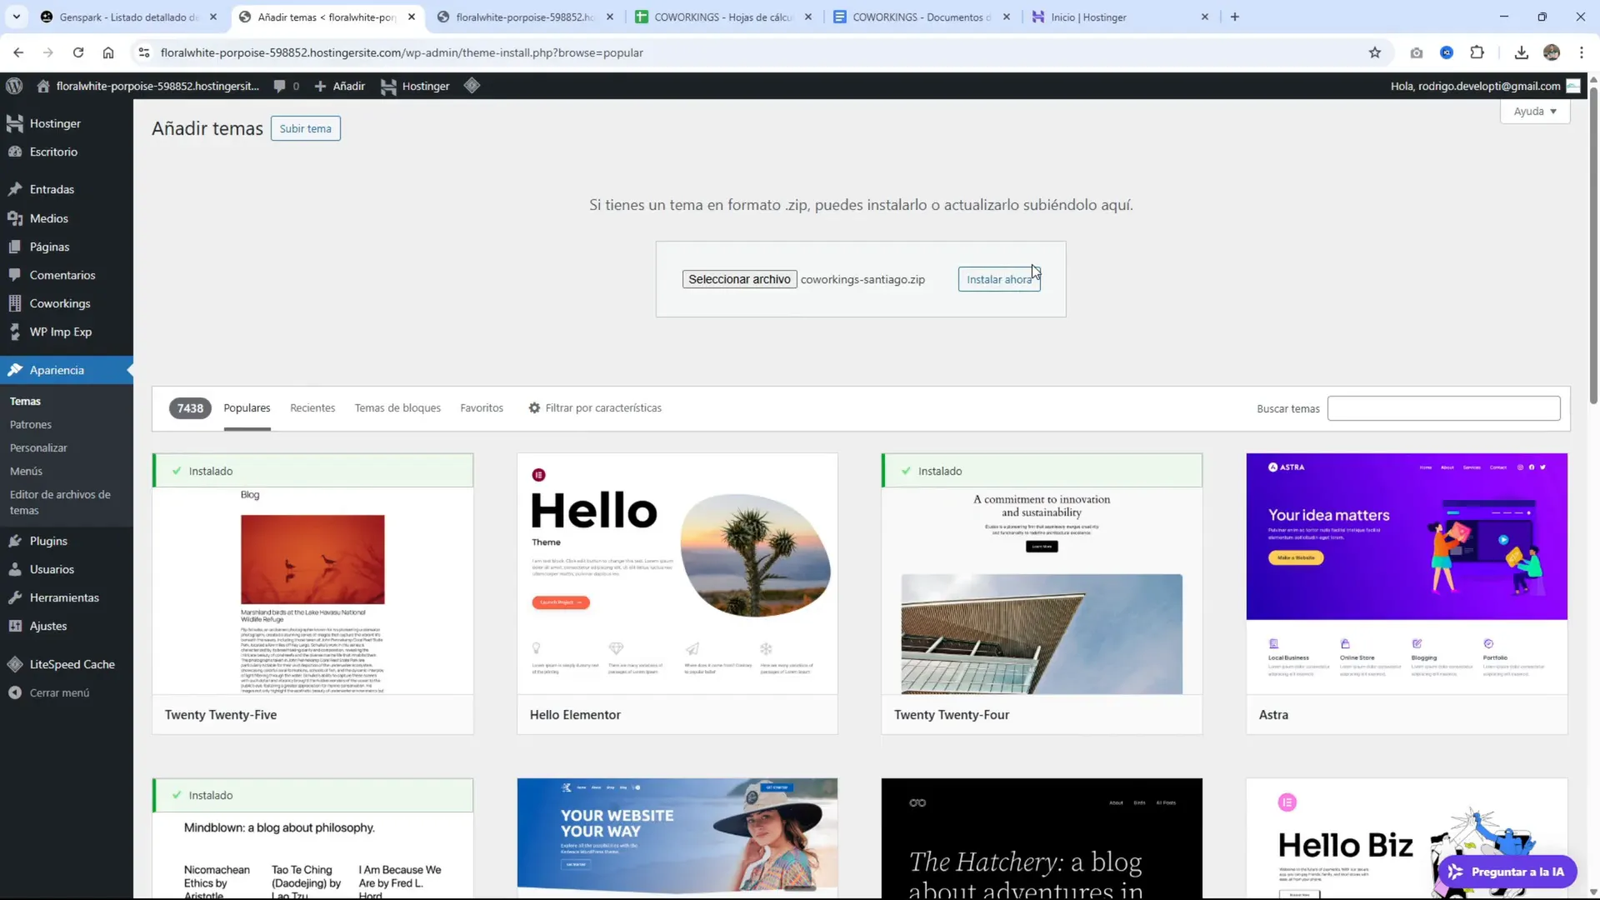Click Seleccionar archivo button
The width and height of the screenshot is (1600, 900).
point(739,279)
